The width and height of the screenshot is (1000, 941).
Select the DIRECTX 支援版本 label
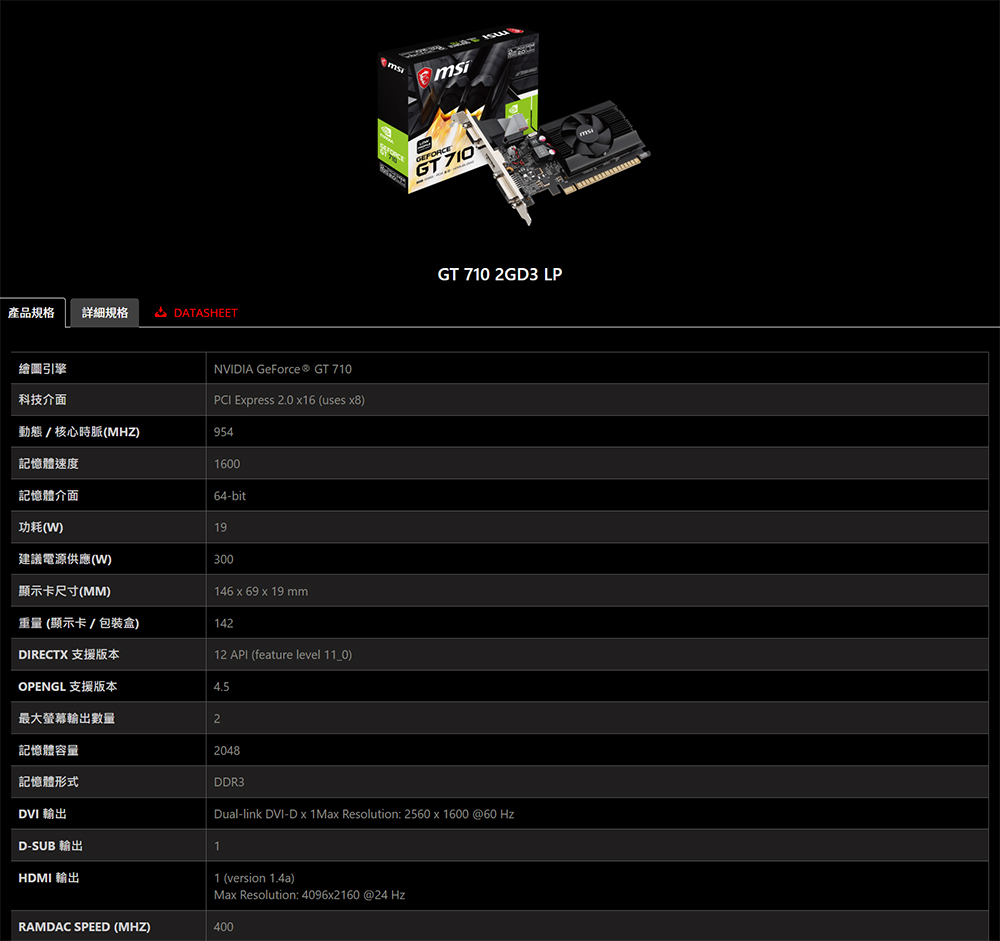68,655
